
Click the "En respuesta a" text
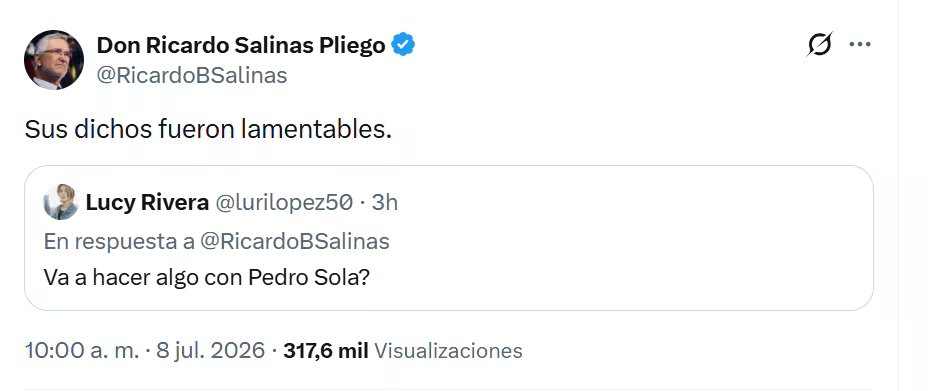coord(119,242)
